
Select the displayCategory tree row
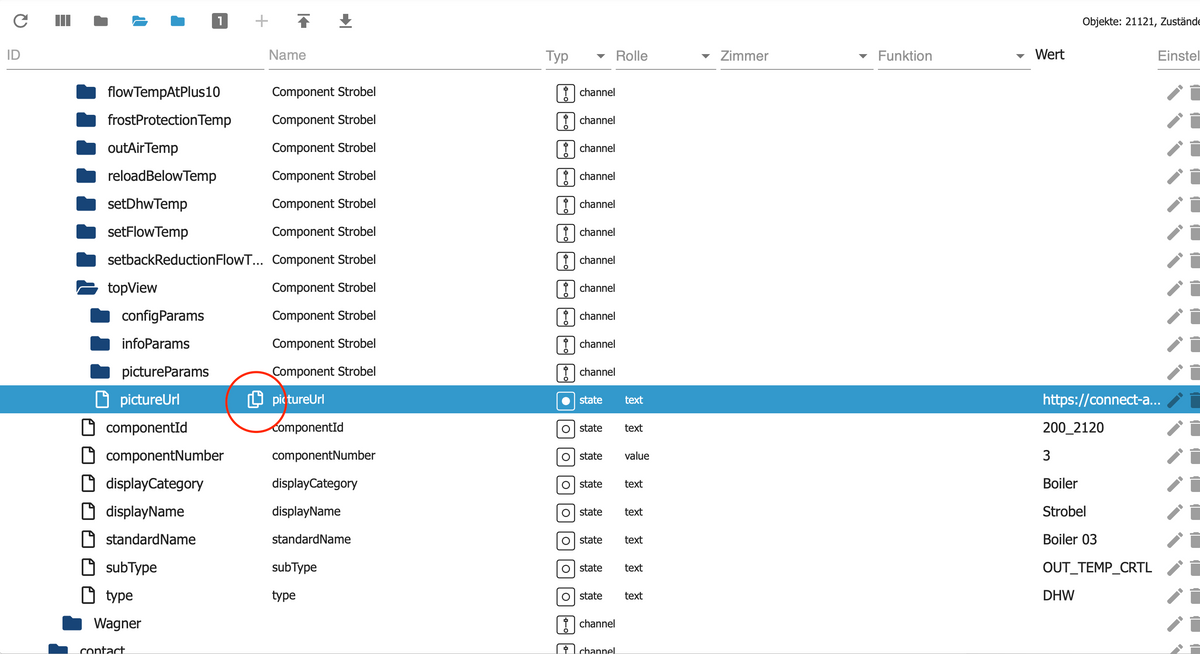point(600,483)
